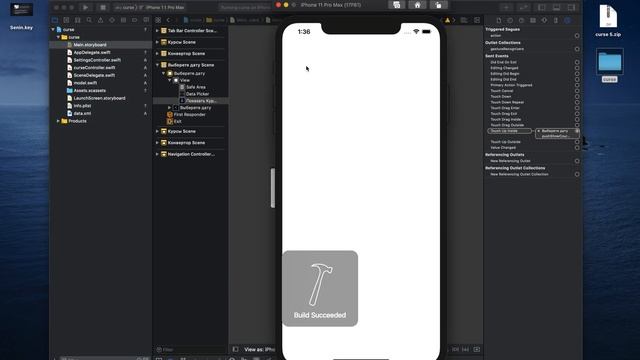Open the File inspector tab

click(x=499, y=20)
